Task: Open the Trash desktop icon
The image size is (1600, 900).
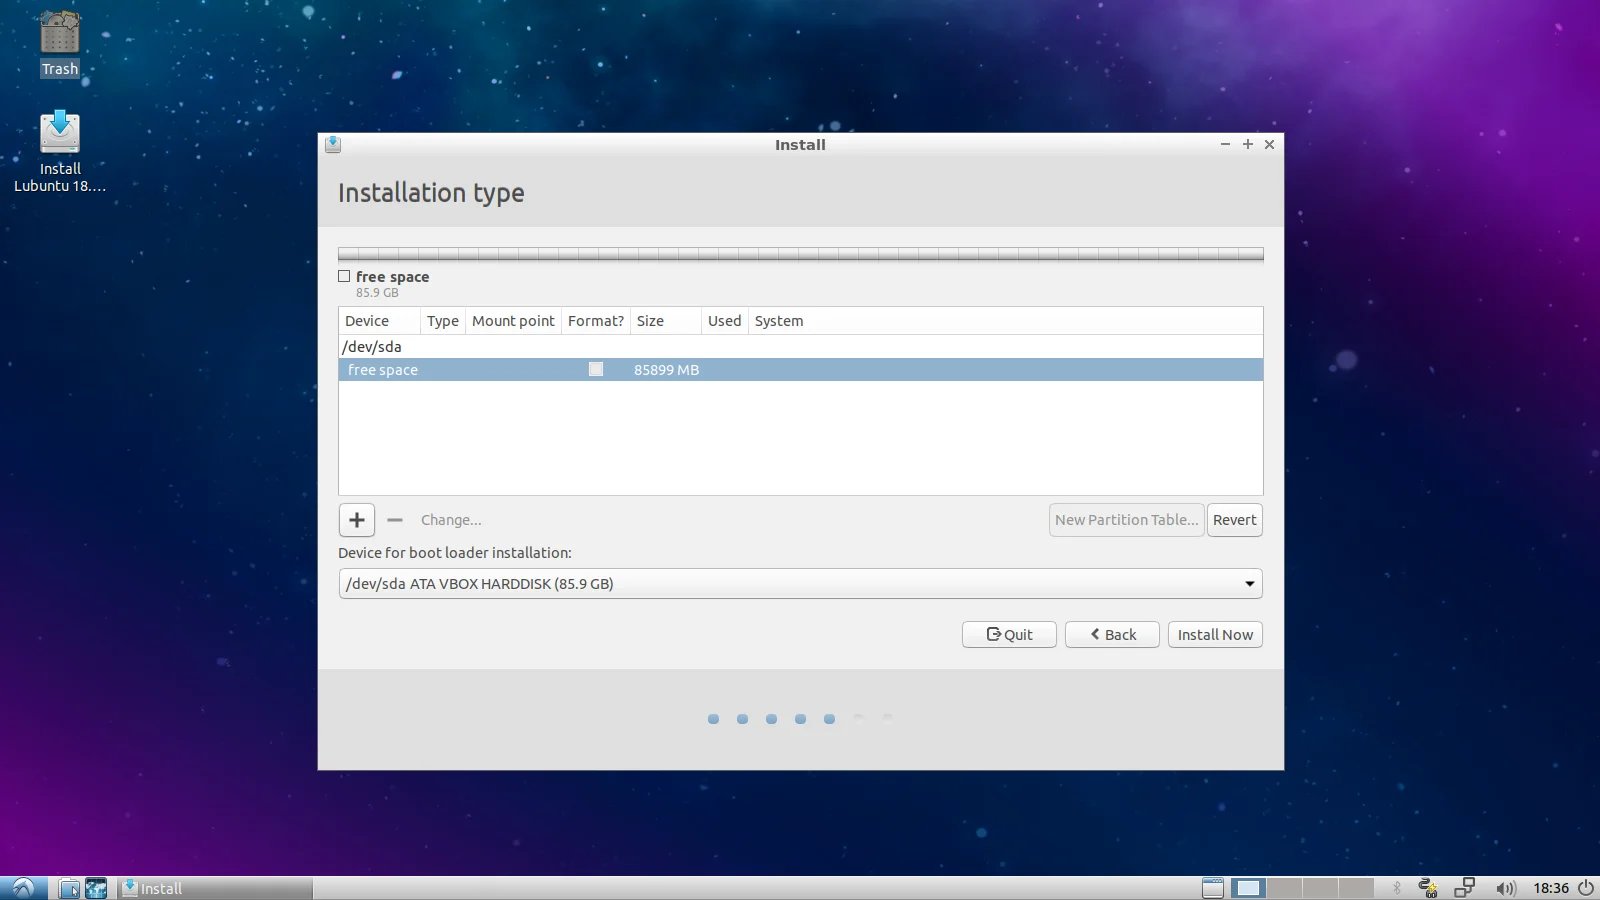Action: click(60, 35)
